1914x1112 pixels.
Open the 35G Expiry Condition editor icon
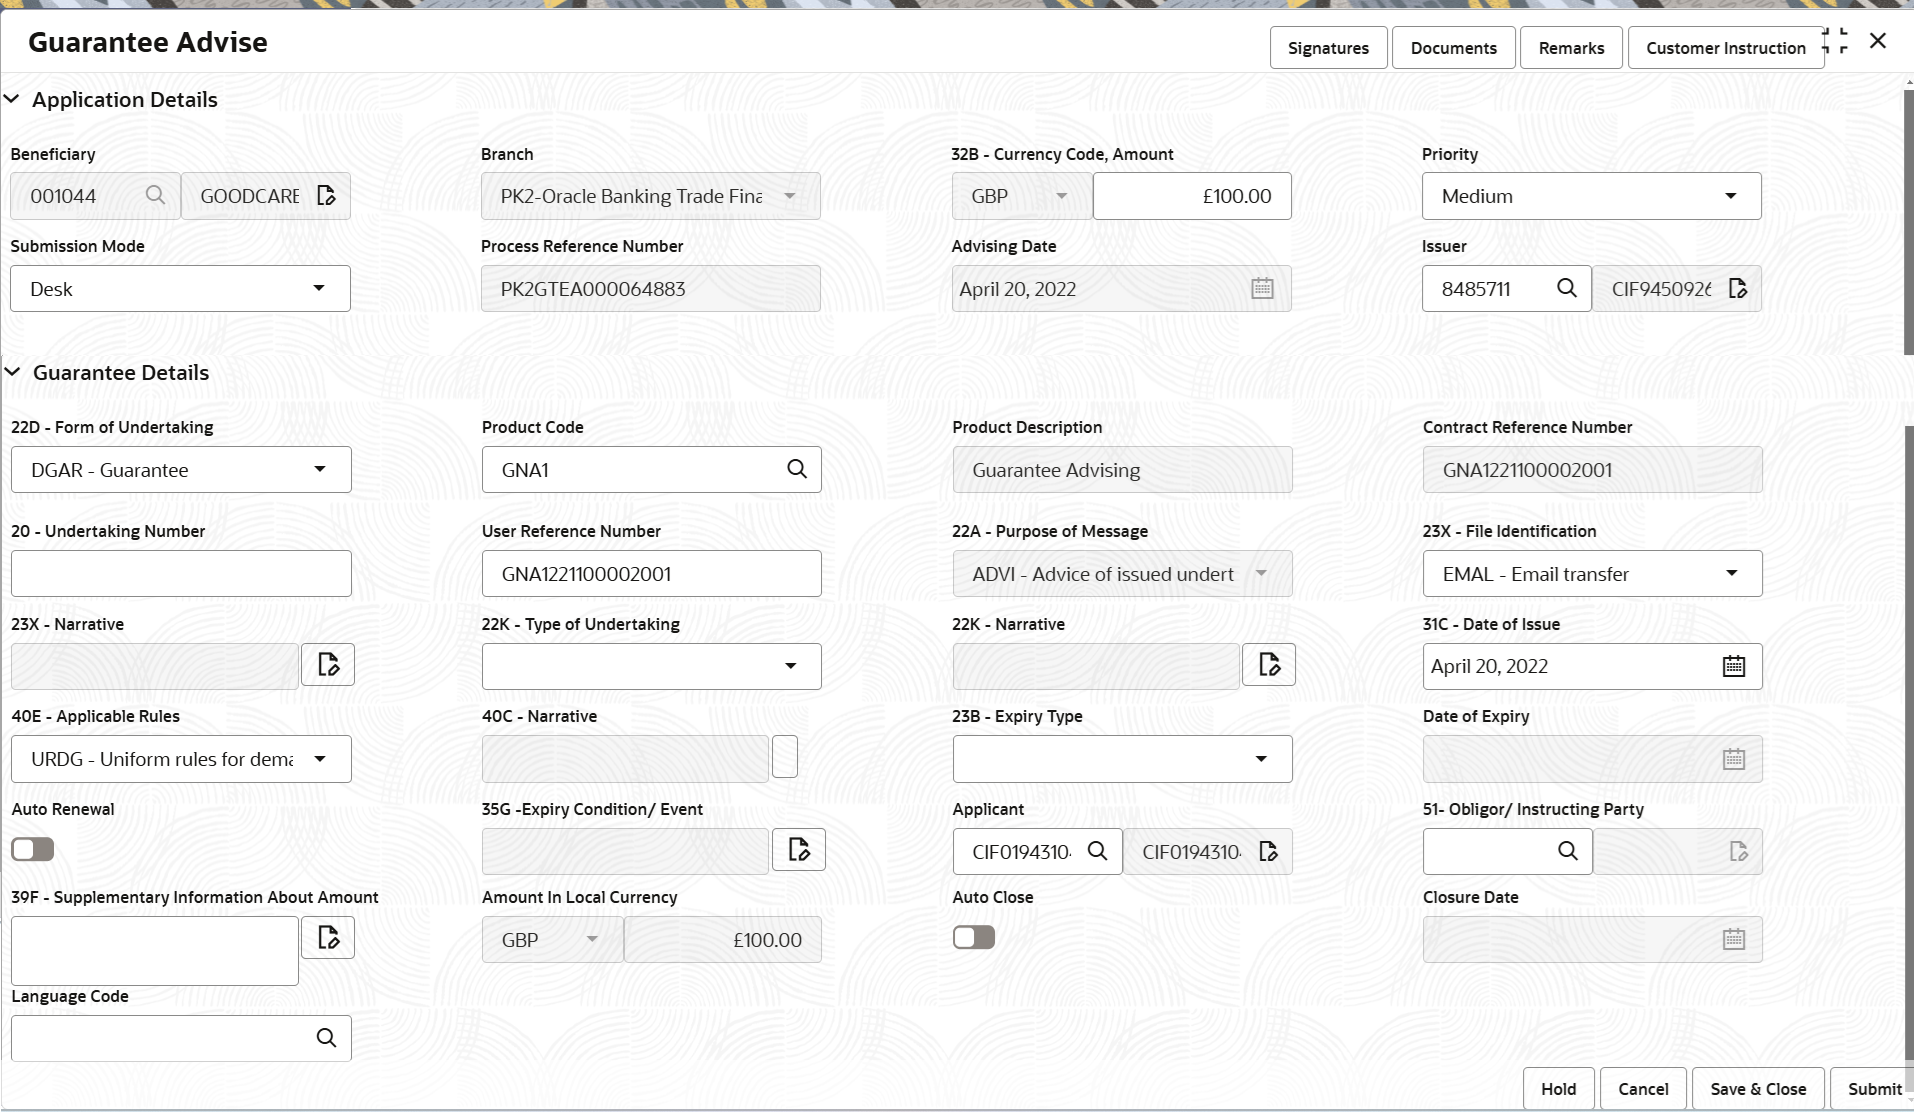(x=799, y=849)
